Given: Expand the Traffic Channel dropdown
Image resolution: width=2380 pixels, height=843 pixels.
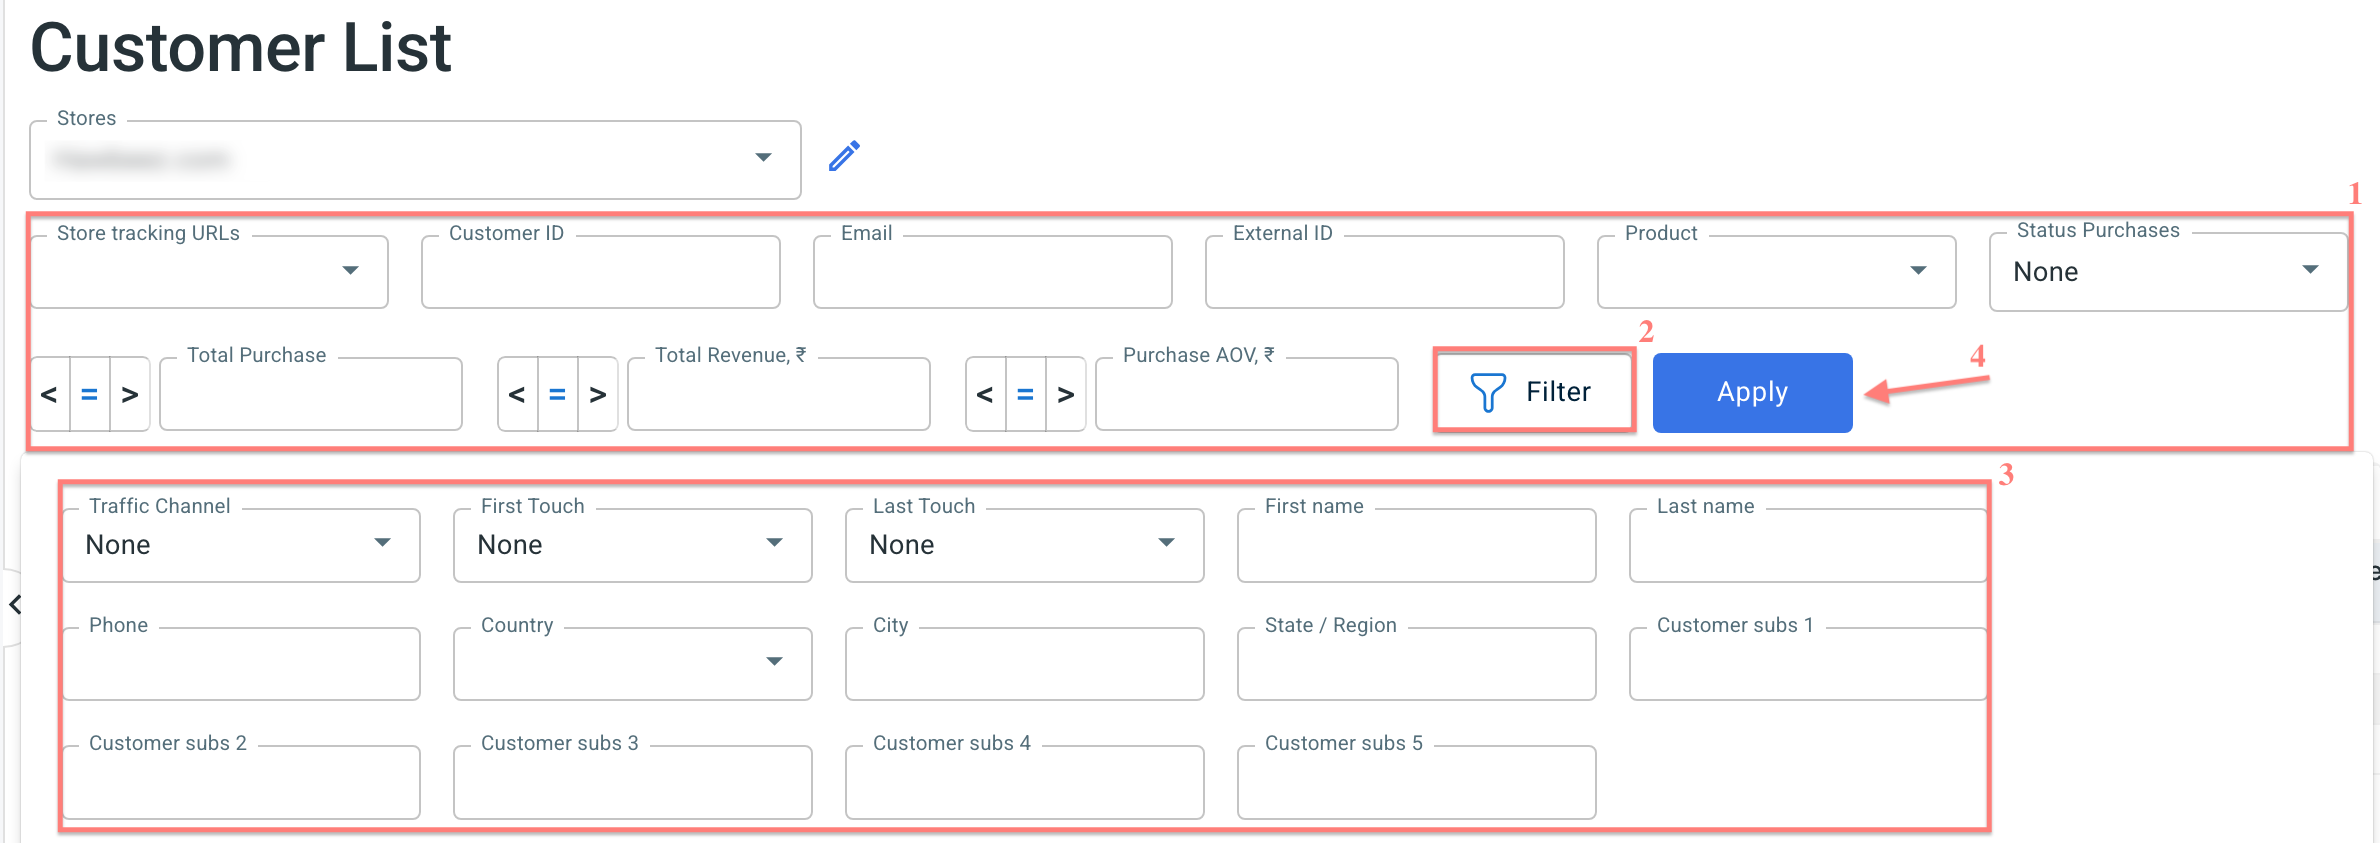Looking at the screenshot, I should pyautogui.click(x=241, y=545).
